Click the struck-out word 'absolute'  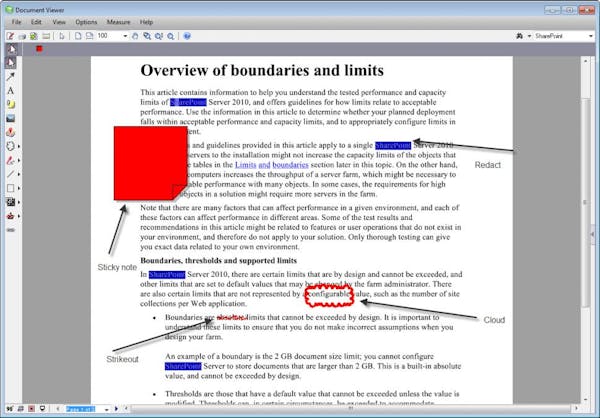231,317
